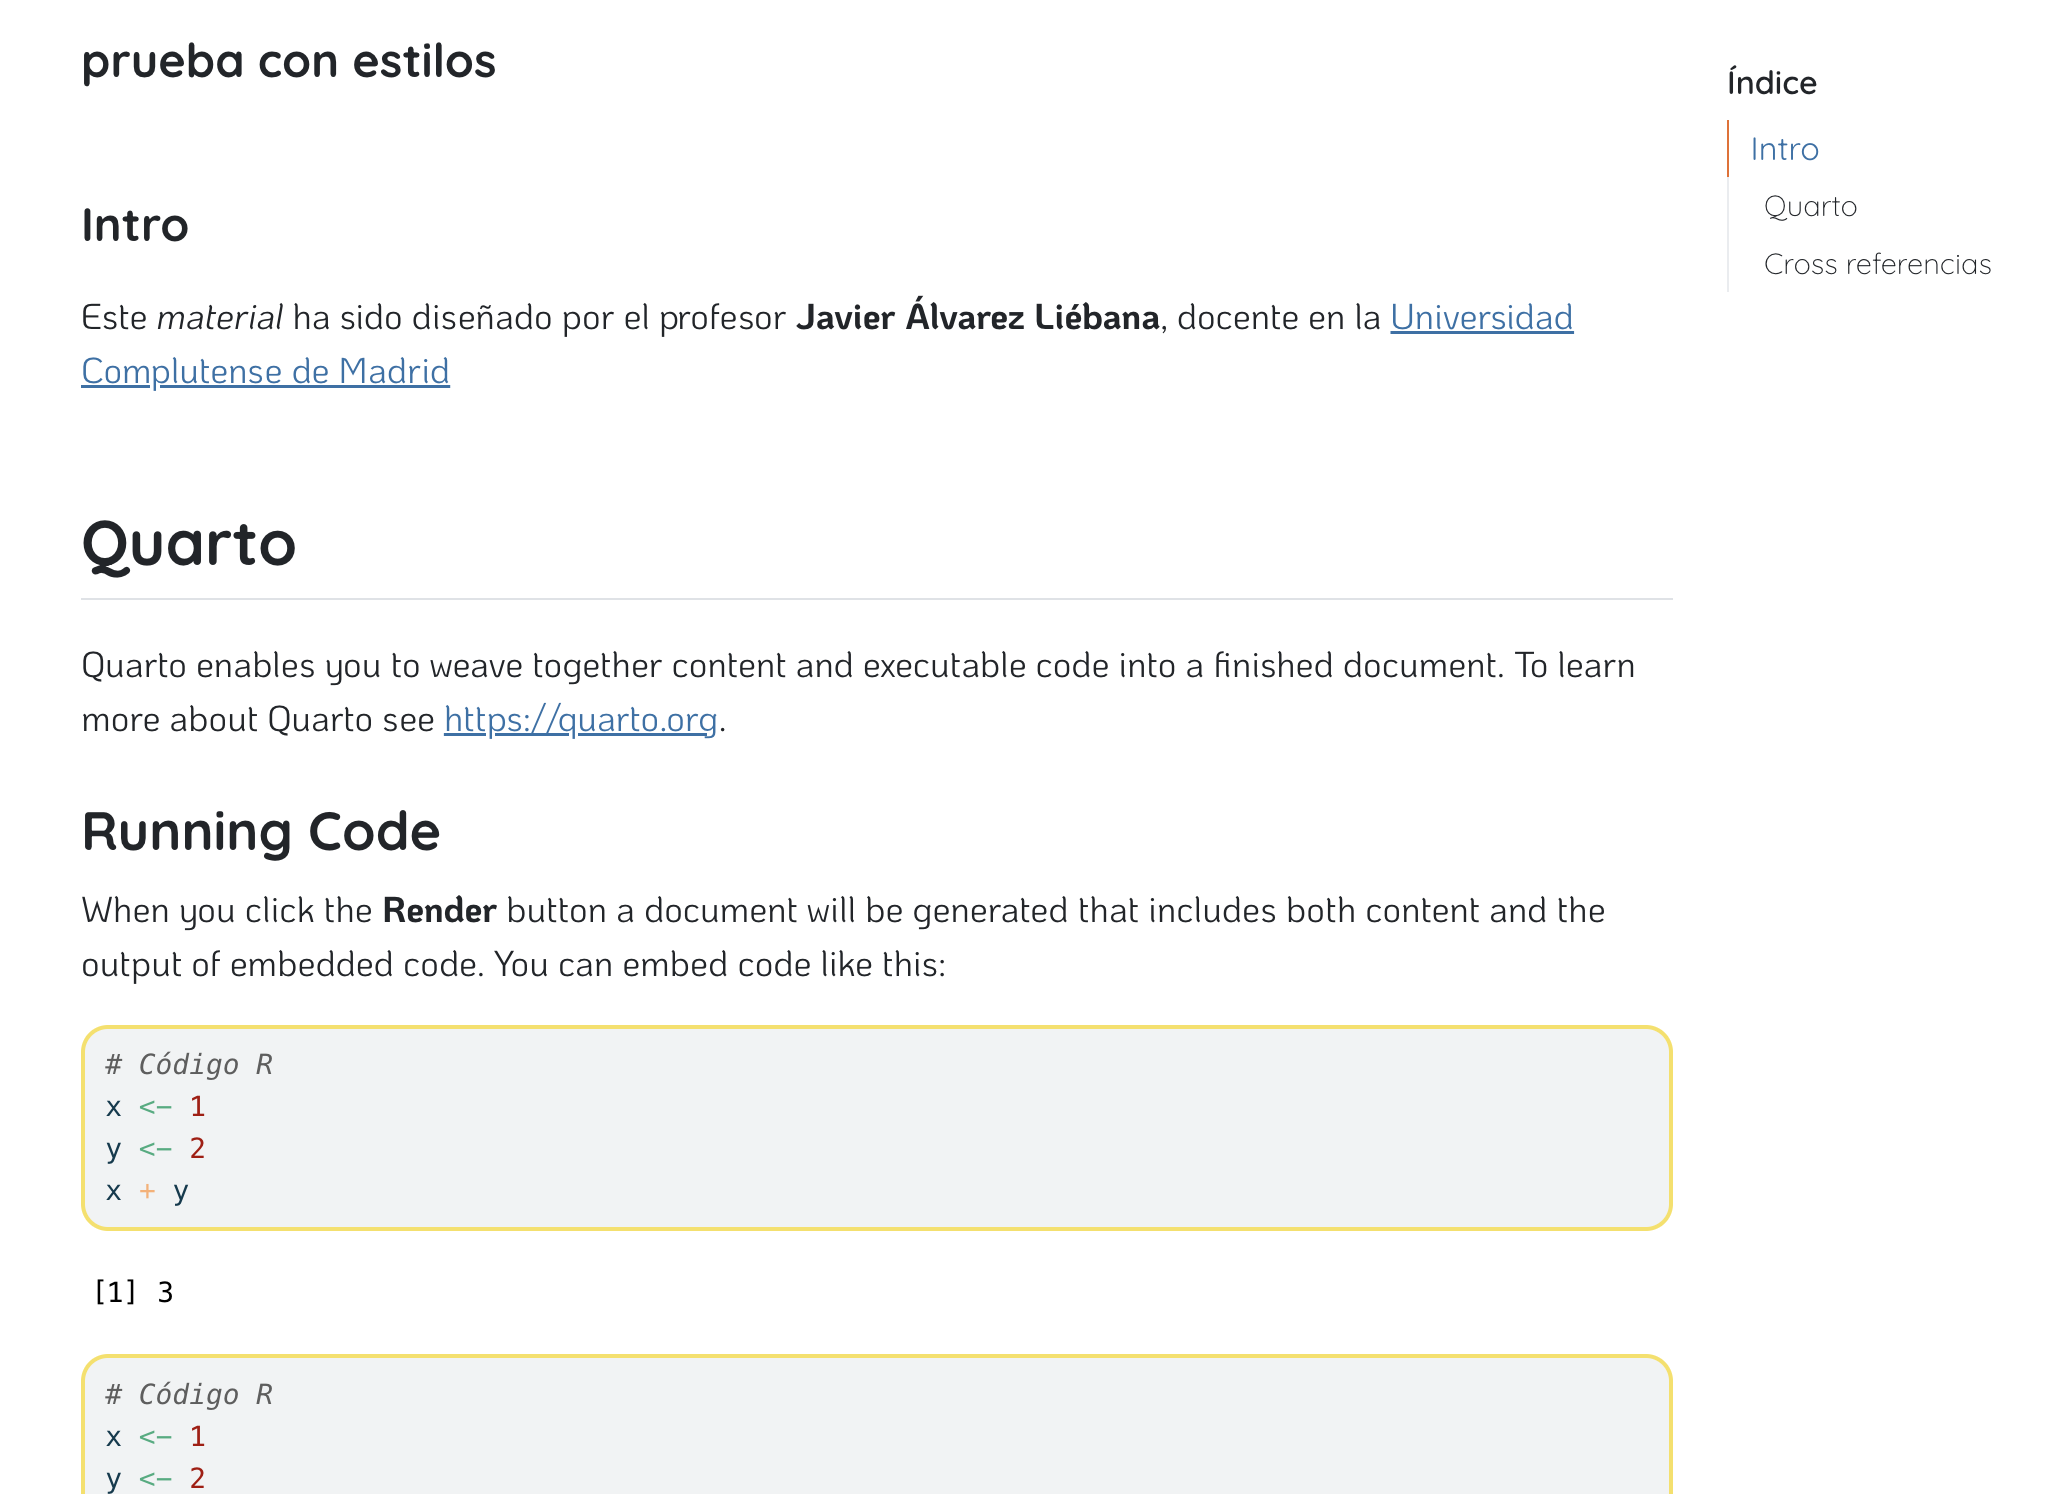Click the "x + y" line in first code block
The height and width of the screenshot is (1494, 2058).
coord(147,1191)
